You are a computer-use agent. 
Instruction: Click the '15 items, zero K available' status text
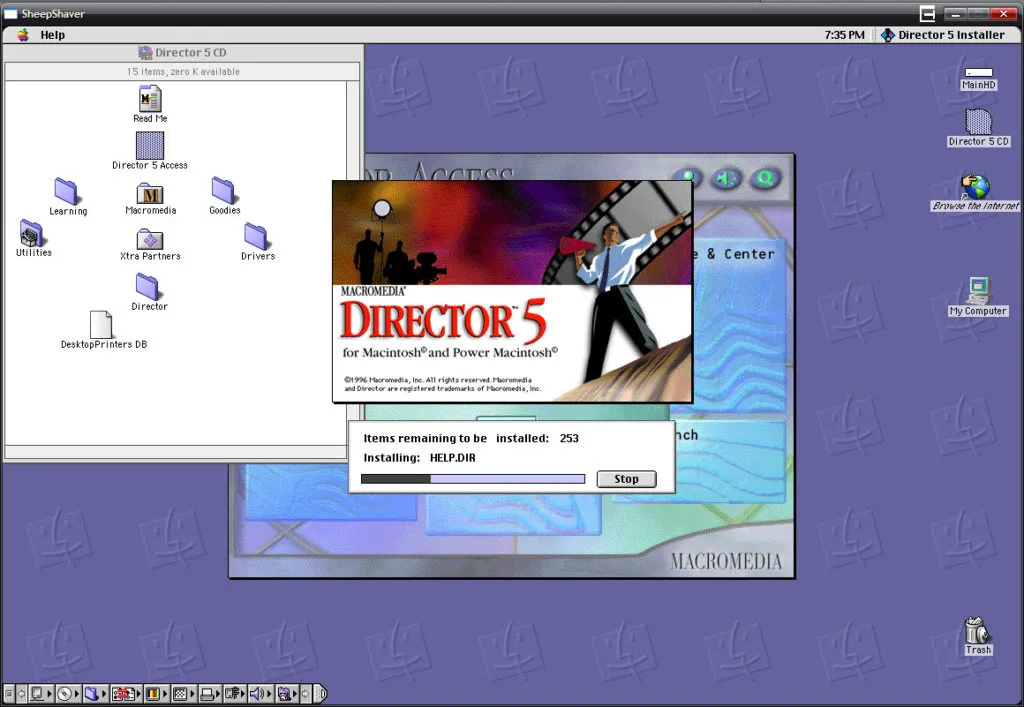pos(183,72)
